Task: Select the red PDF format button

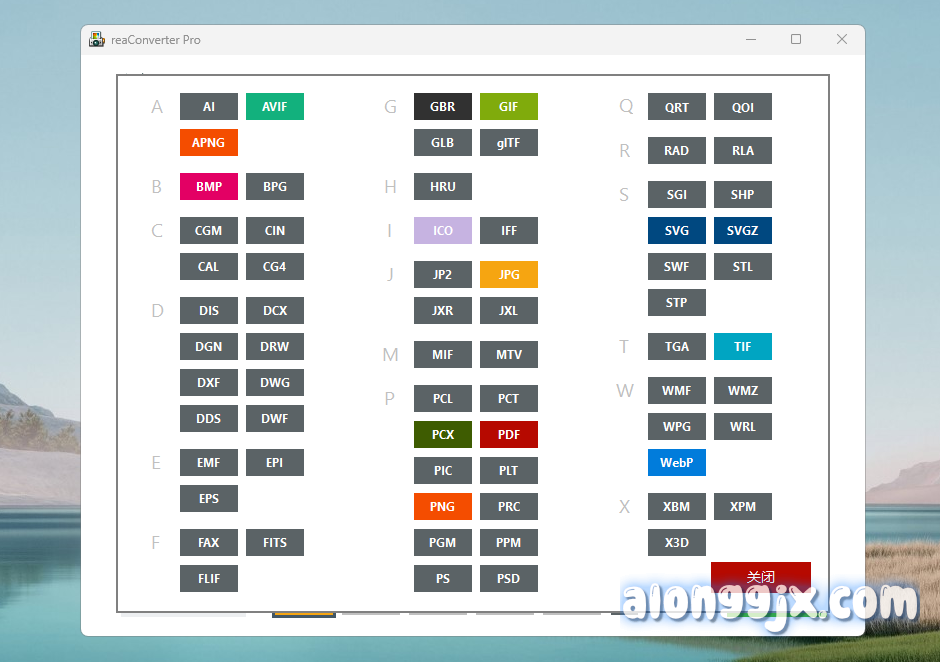Action: click(x=508, y=435)
